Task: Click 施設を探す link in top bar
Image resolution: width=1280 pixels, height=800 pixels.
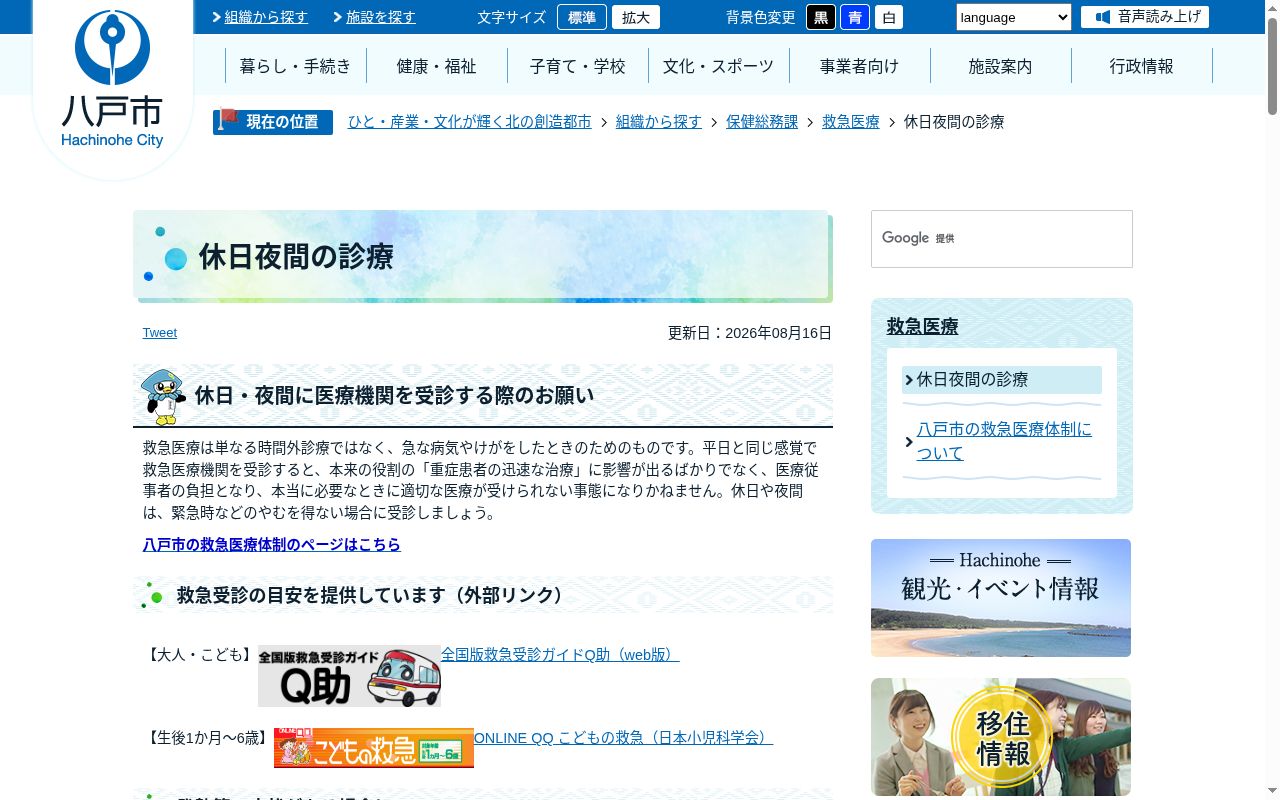Action: pyautogui.click(x=381, y=17)
